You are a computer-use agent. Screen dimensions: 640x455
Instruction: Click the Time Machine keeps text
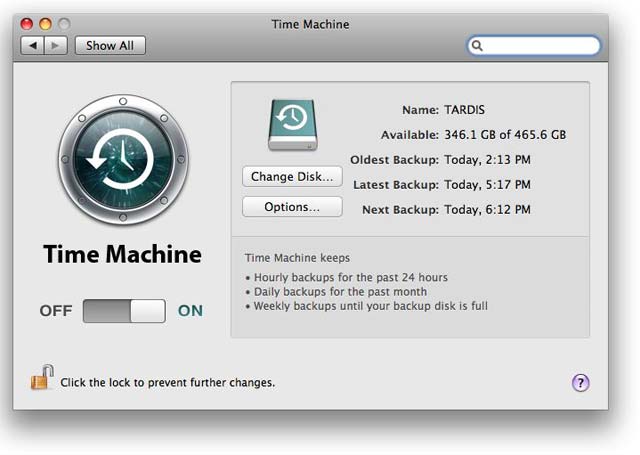tap(297, 258)
